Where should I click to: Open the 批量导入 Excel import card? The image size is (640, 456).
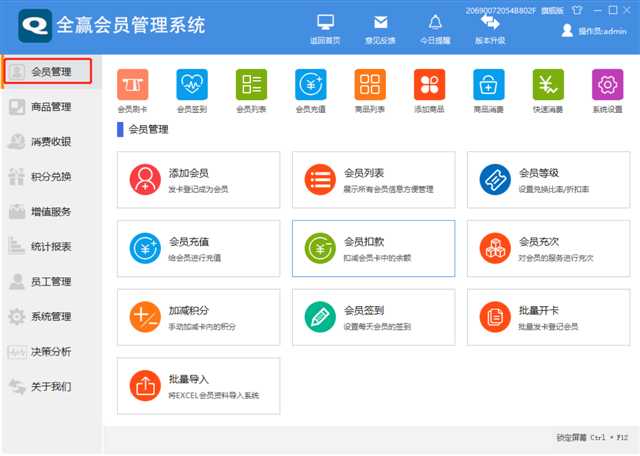tap(198, 386)
